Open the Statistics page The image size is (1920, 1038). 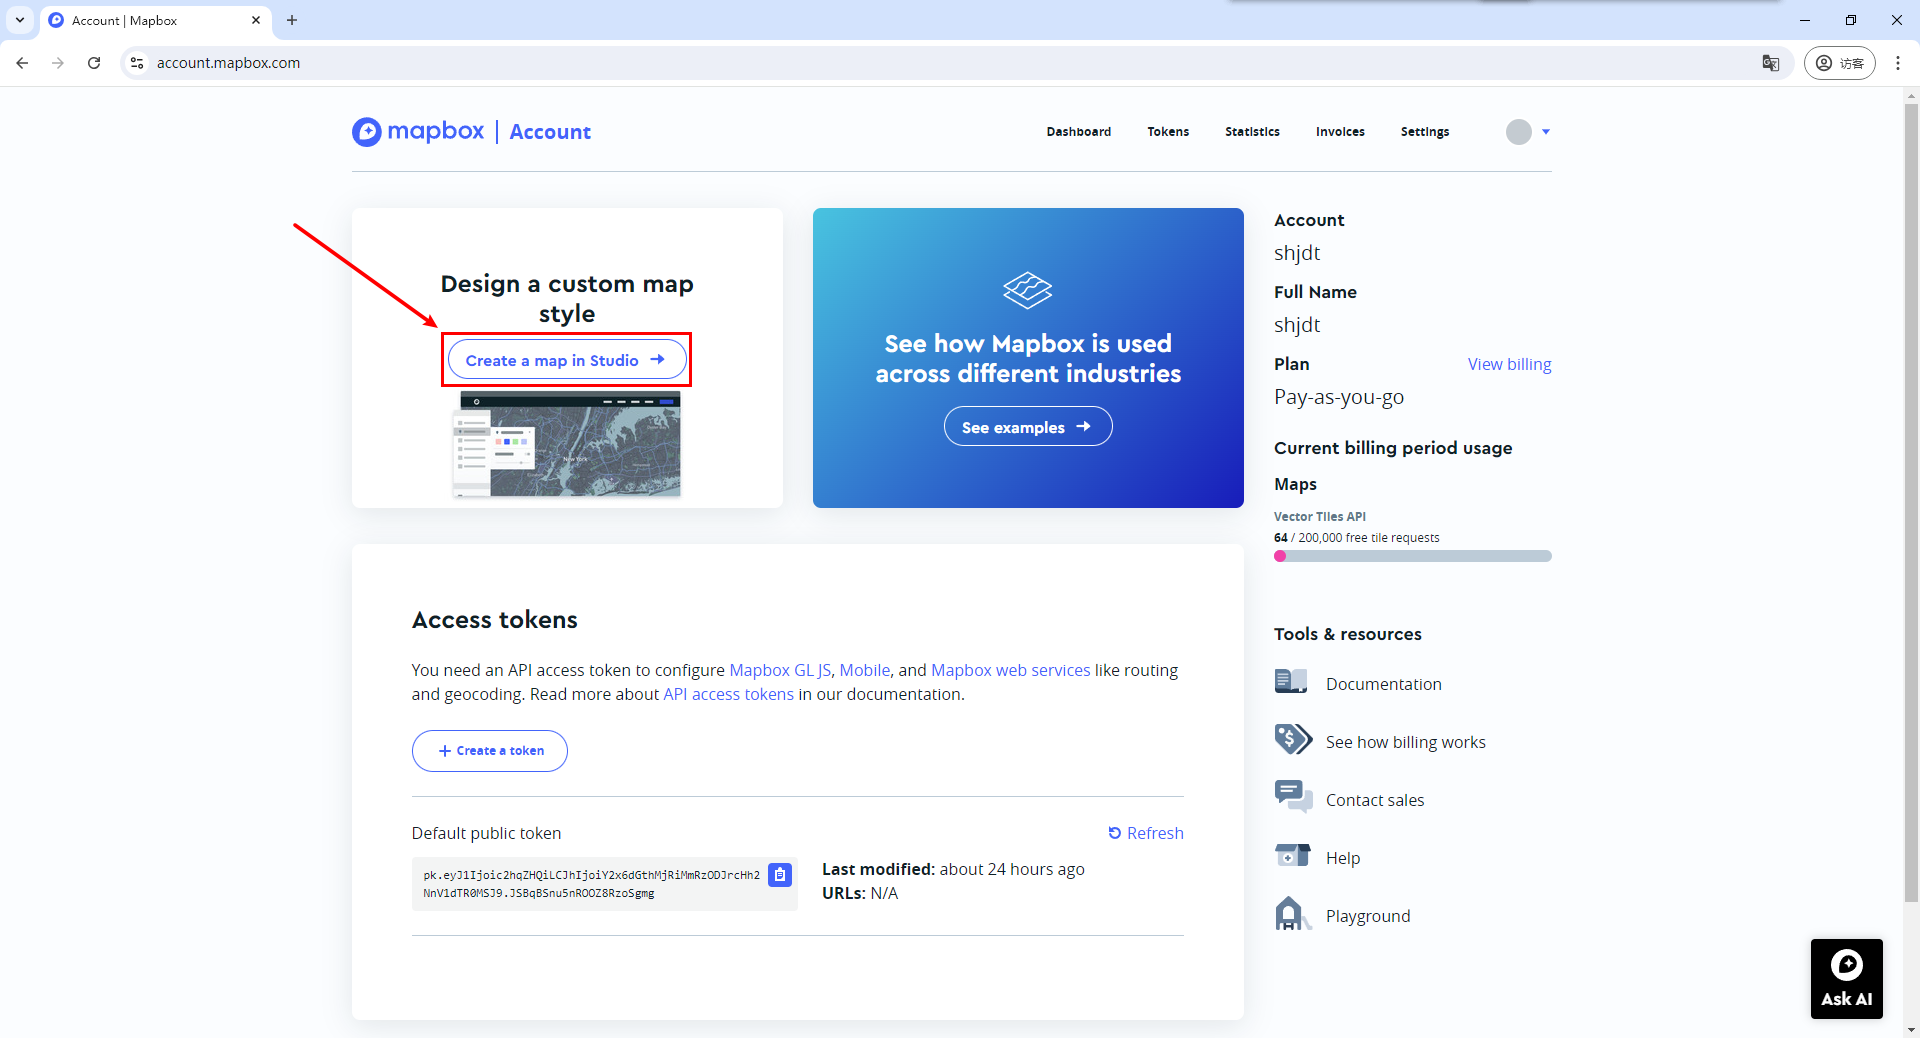tap(1252, 132)
